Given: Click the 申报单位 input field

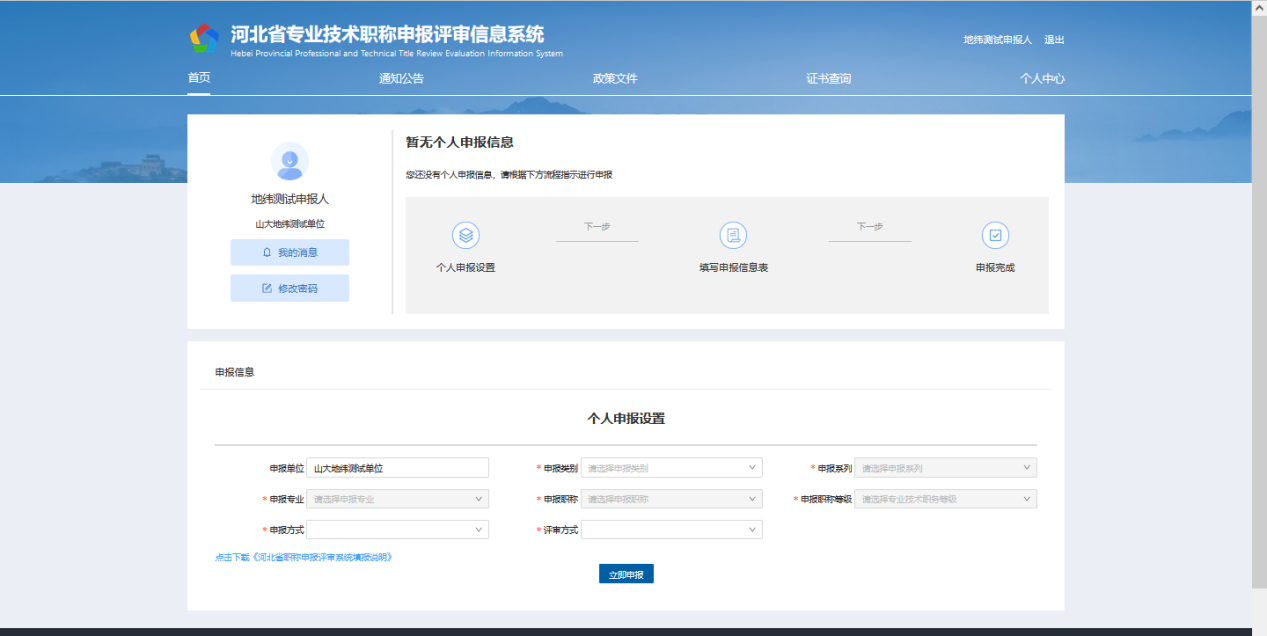Looking at the screenshot, I should click(397, 468).
